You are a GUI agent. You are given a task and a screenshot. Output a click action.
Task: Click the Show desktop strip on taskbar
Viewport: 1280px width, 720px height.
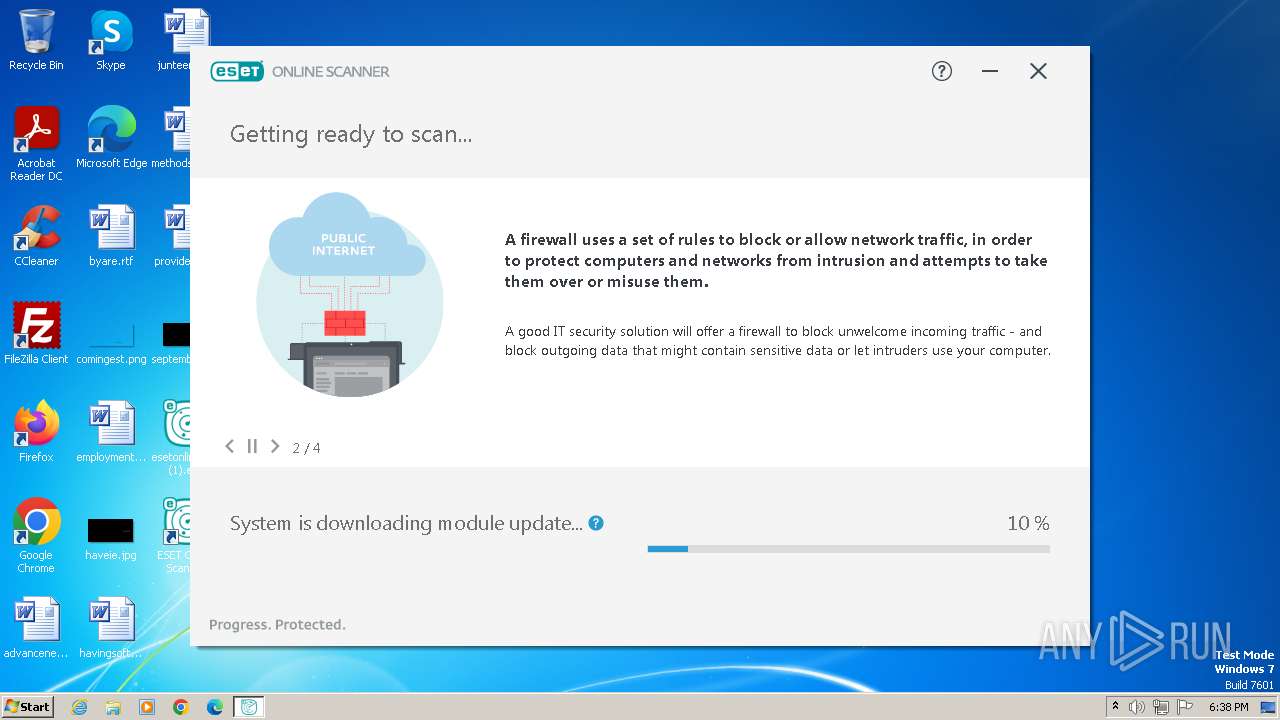pos(1270,707)
